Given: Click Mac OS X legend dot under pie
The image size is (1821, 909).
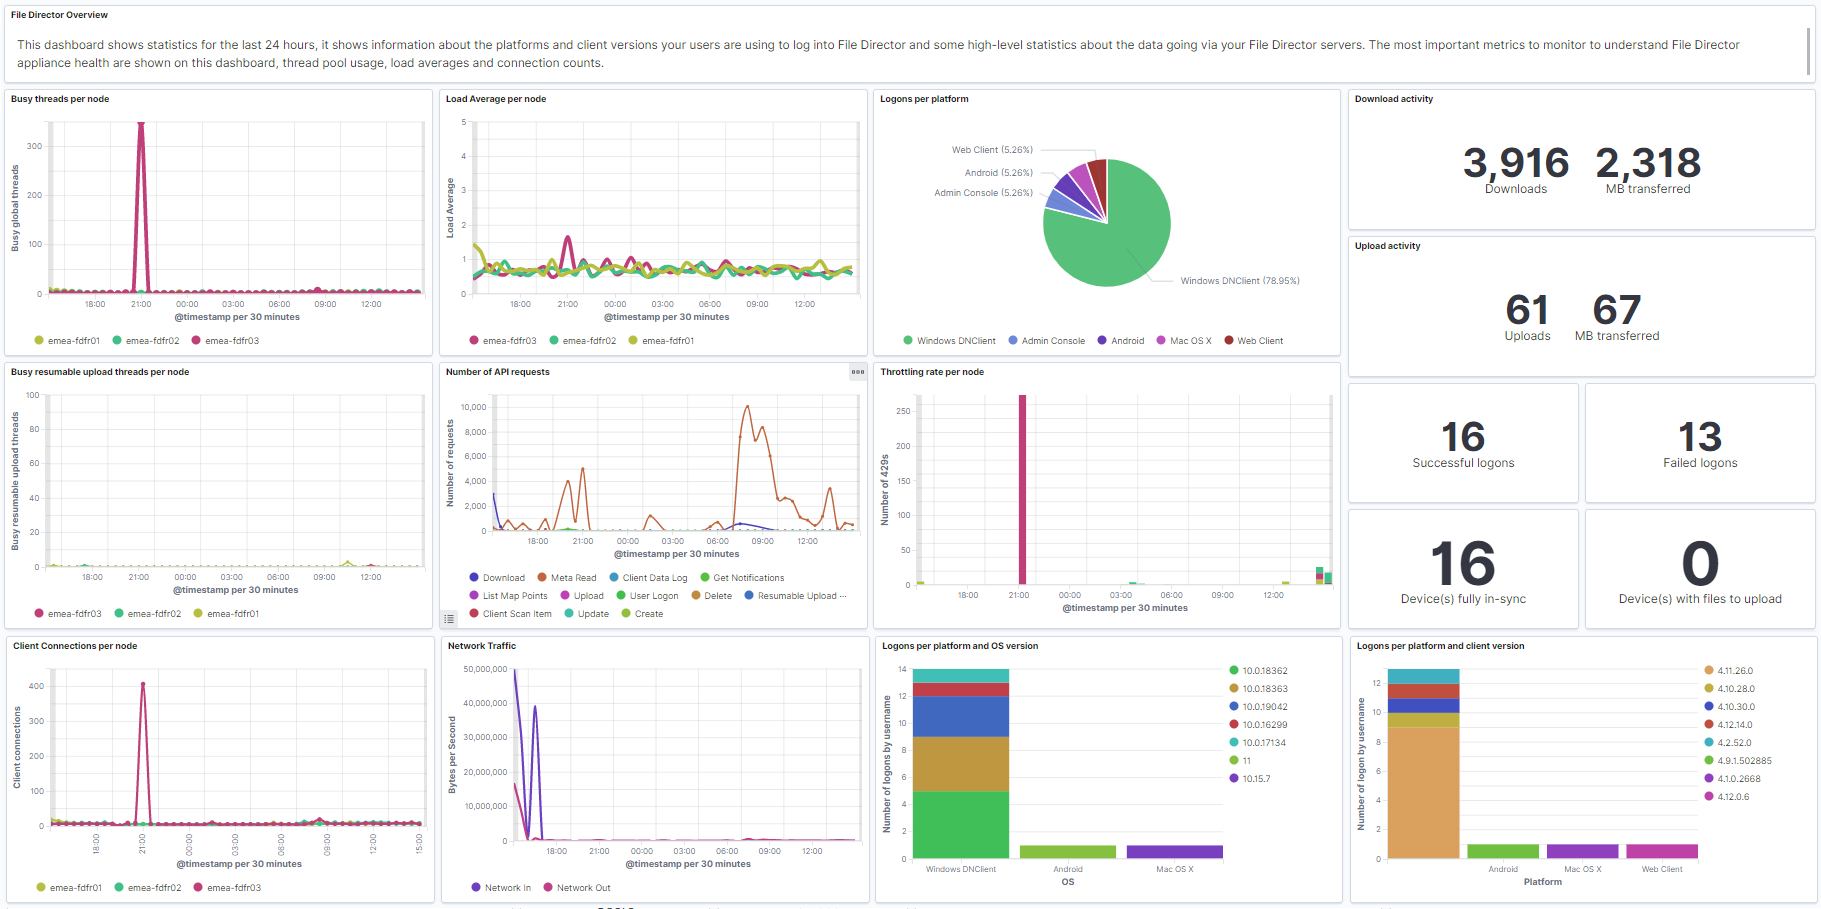Looking at the screenshot, I should (x=1161, y=341).
